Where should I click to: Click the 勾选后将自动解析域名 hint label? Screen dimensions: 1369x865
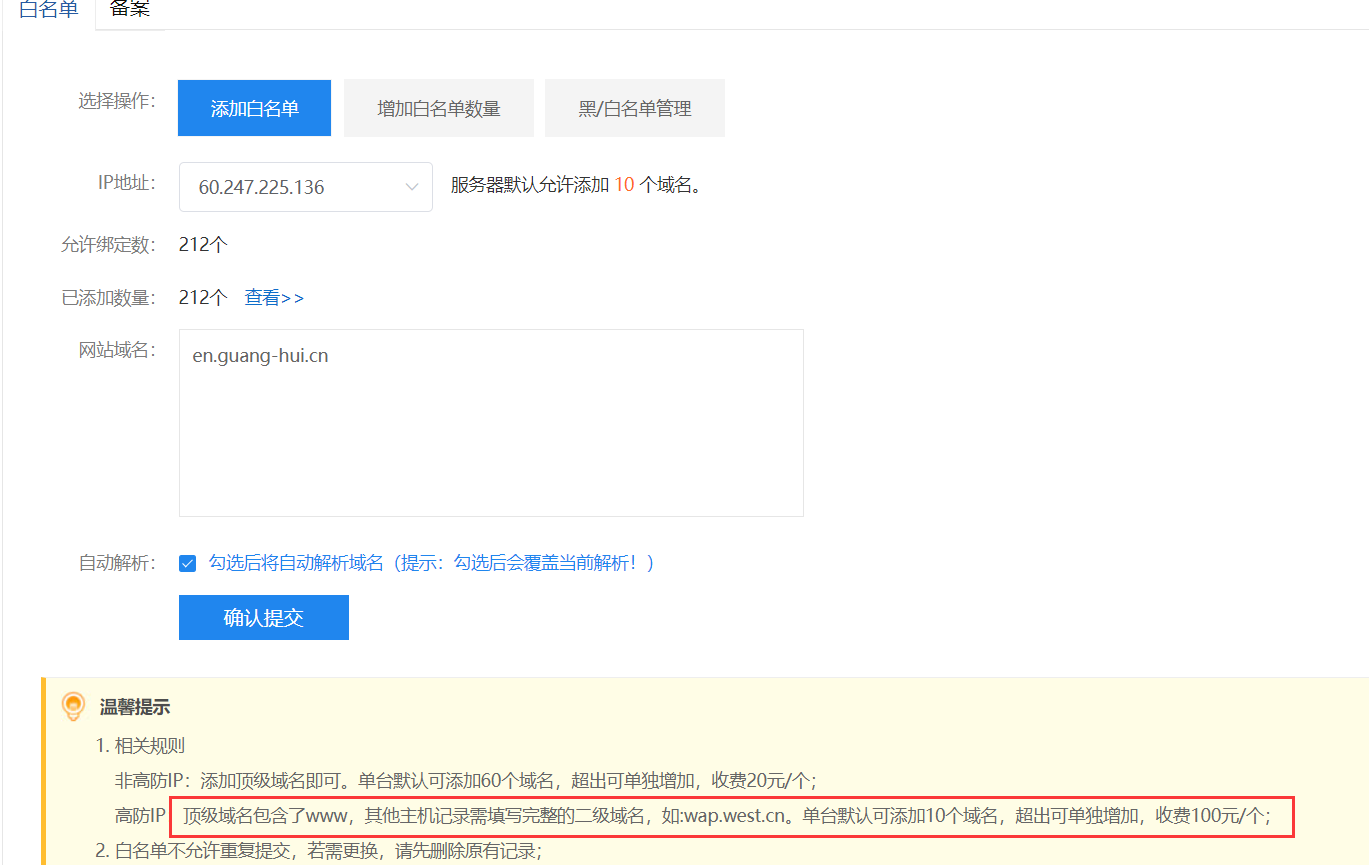point(431,563)
